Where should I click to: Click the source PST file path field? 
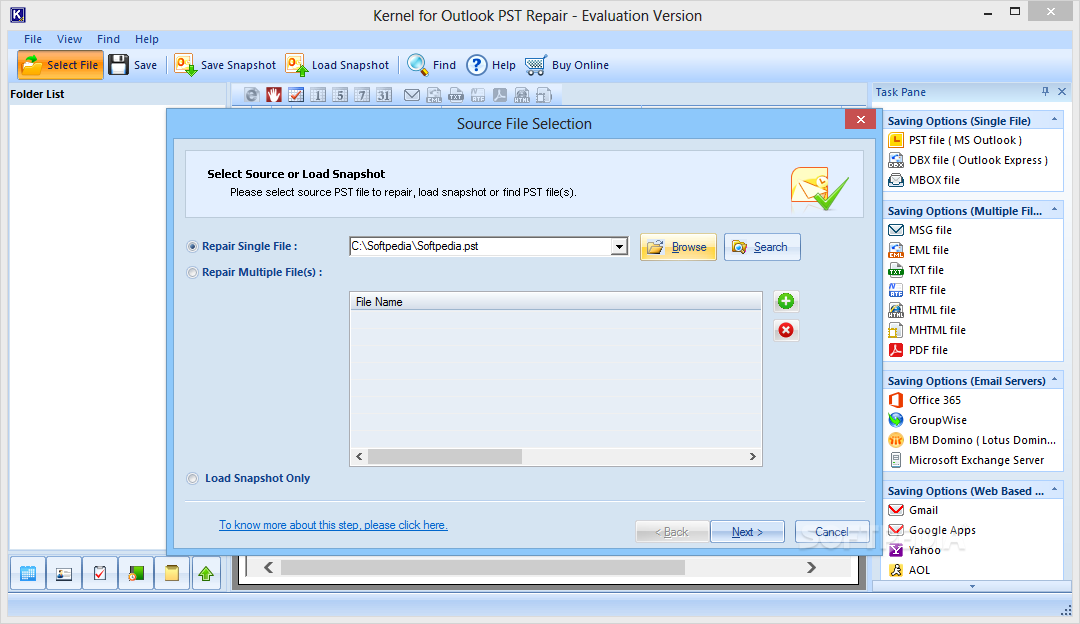pyautogui.click(x=480, y=247)
